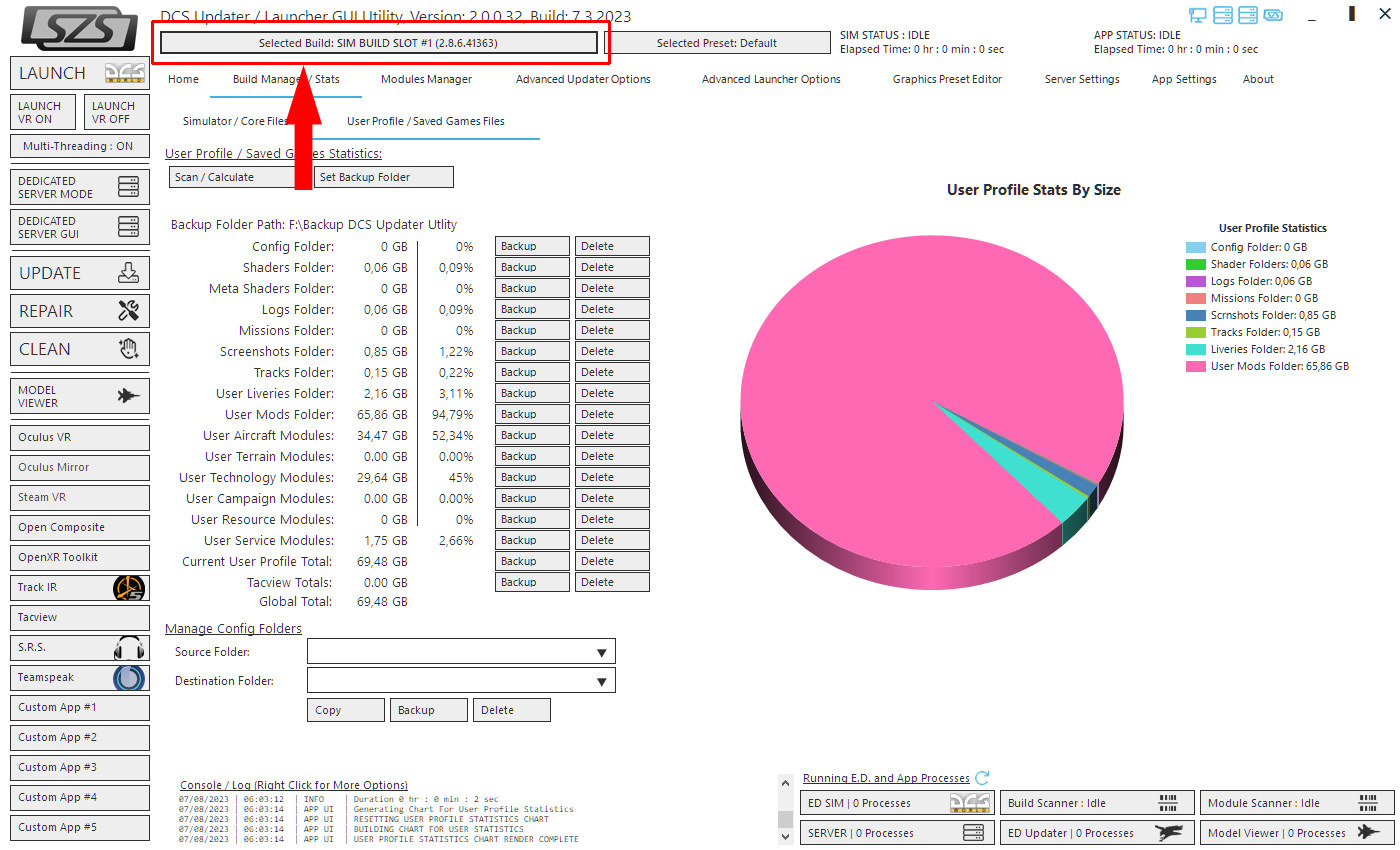This screenshot has height=850, width=1400.
Task: Backup the Tacview Totals row
Action: [532, 582]
